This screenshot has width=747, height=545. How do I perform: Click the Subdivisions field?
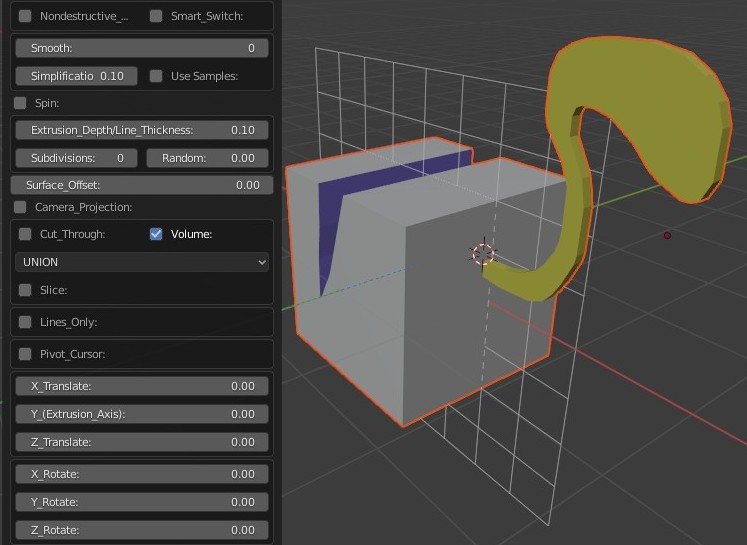click(x=77, y=158)
